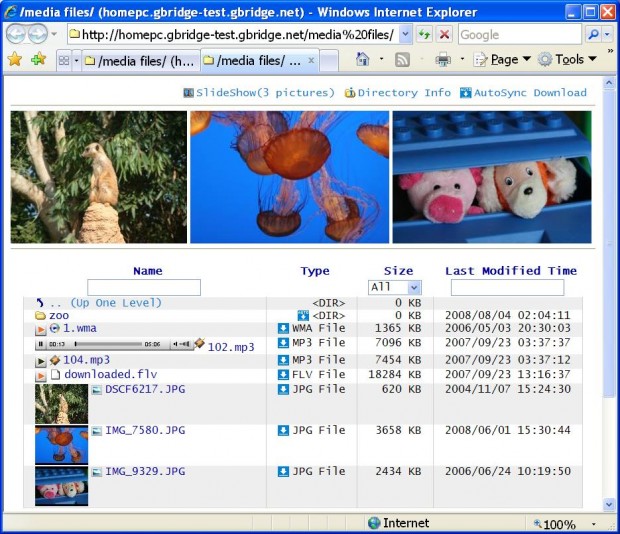Click the red Stop loading icon
The width and height of the screenshot is (620, 534).
click(x=444, y=35)
